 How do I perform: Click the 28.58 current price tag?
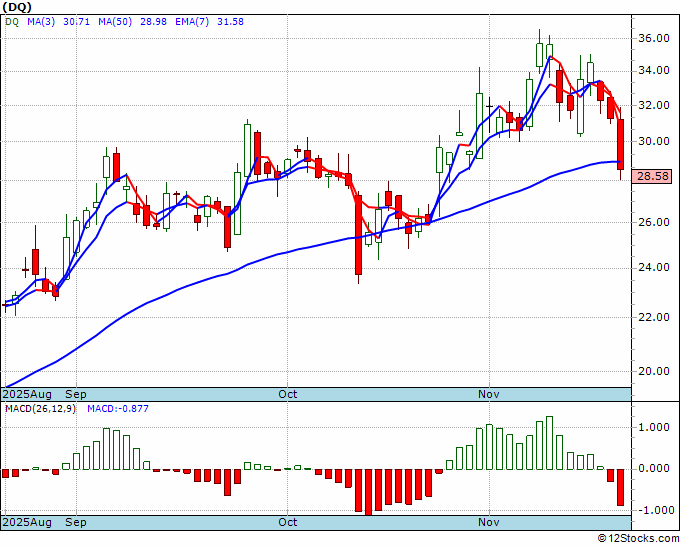(x=651, y=177)
